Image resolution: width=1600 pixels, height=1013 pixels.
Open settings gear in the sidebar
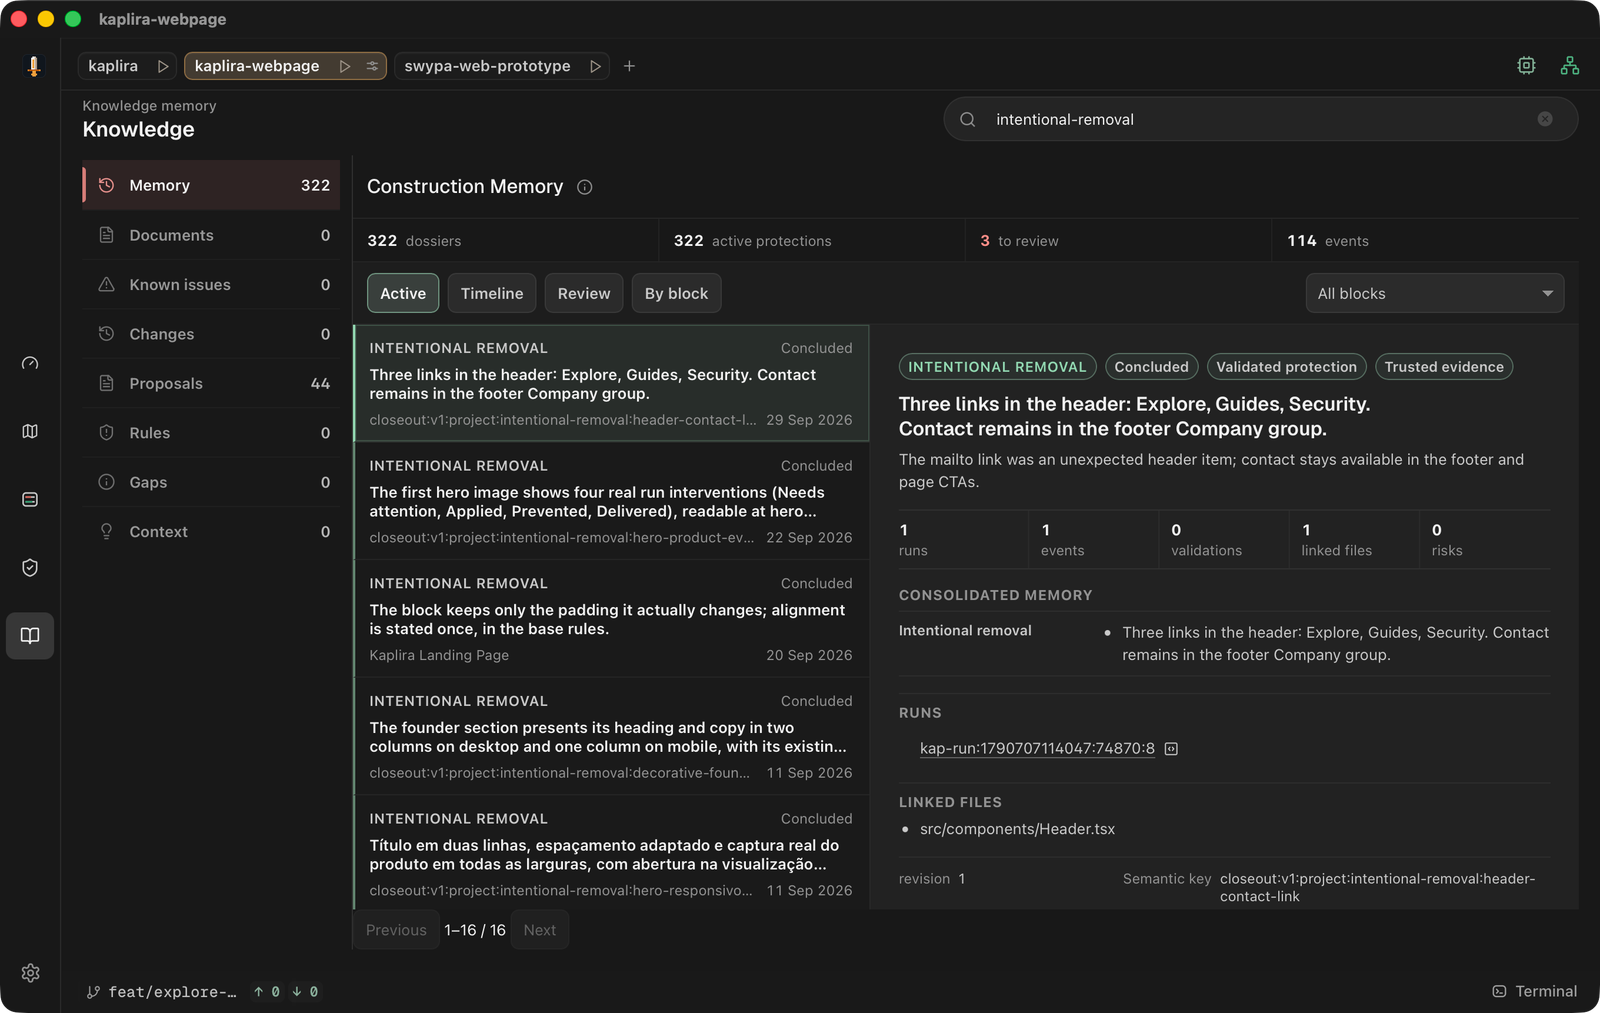tap(30, 973)
